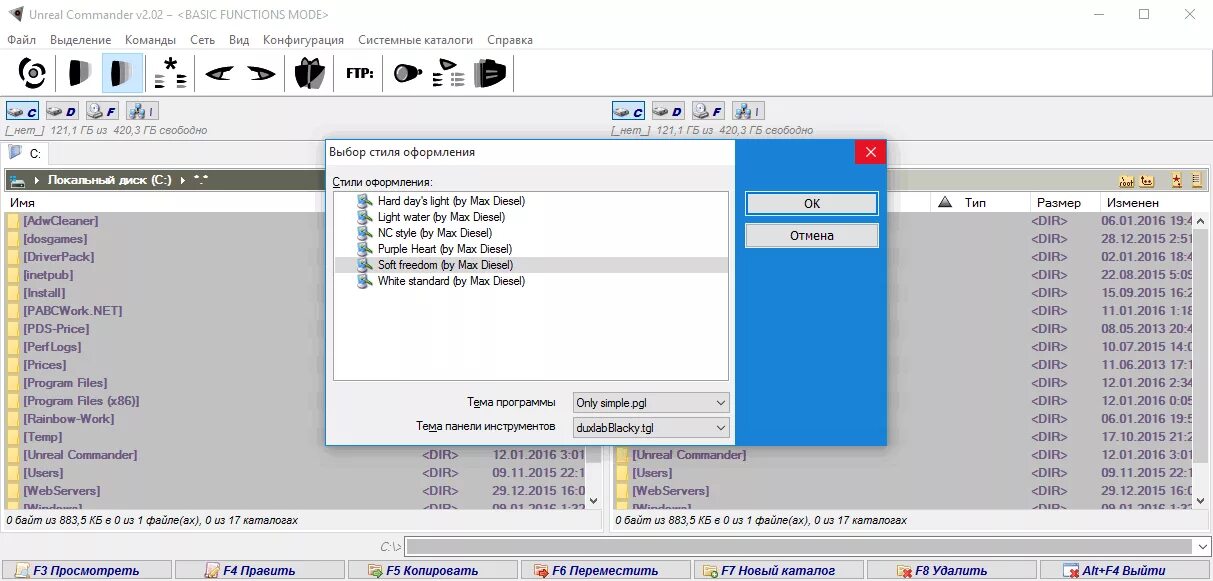
Task: Open the FTP: connection toolbar icon
Action: pyautogui.click(x=360, y=73)
